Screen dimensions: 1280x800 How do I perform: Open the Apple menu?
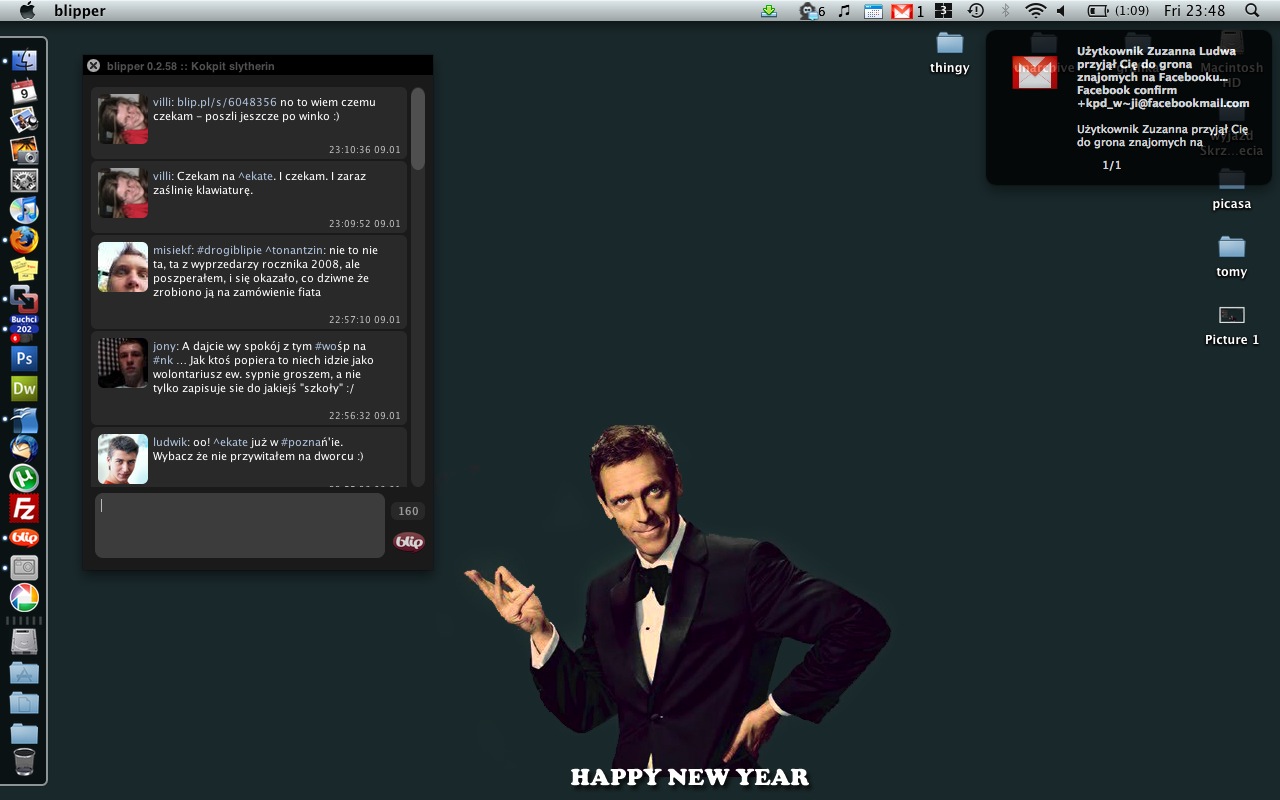[x=27, y=11]
